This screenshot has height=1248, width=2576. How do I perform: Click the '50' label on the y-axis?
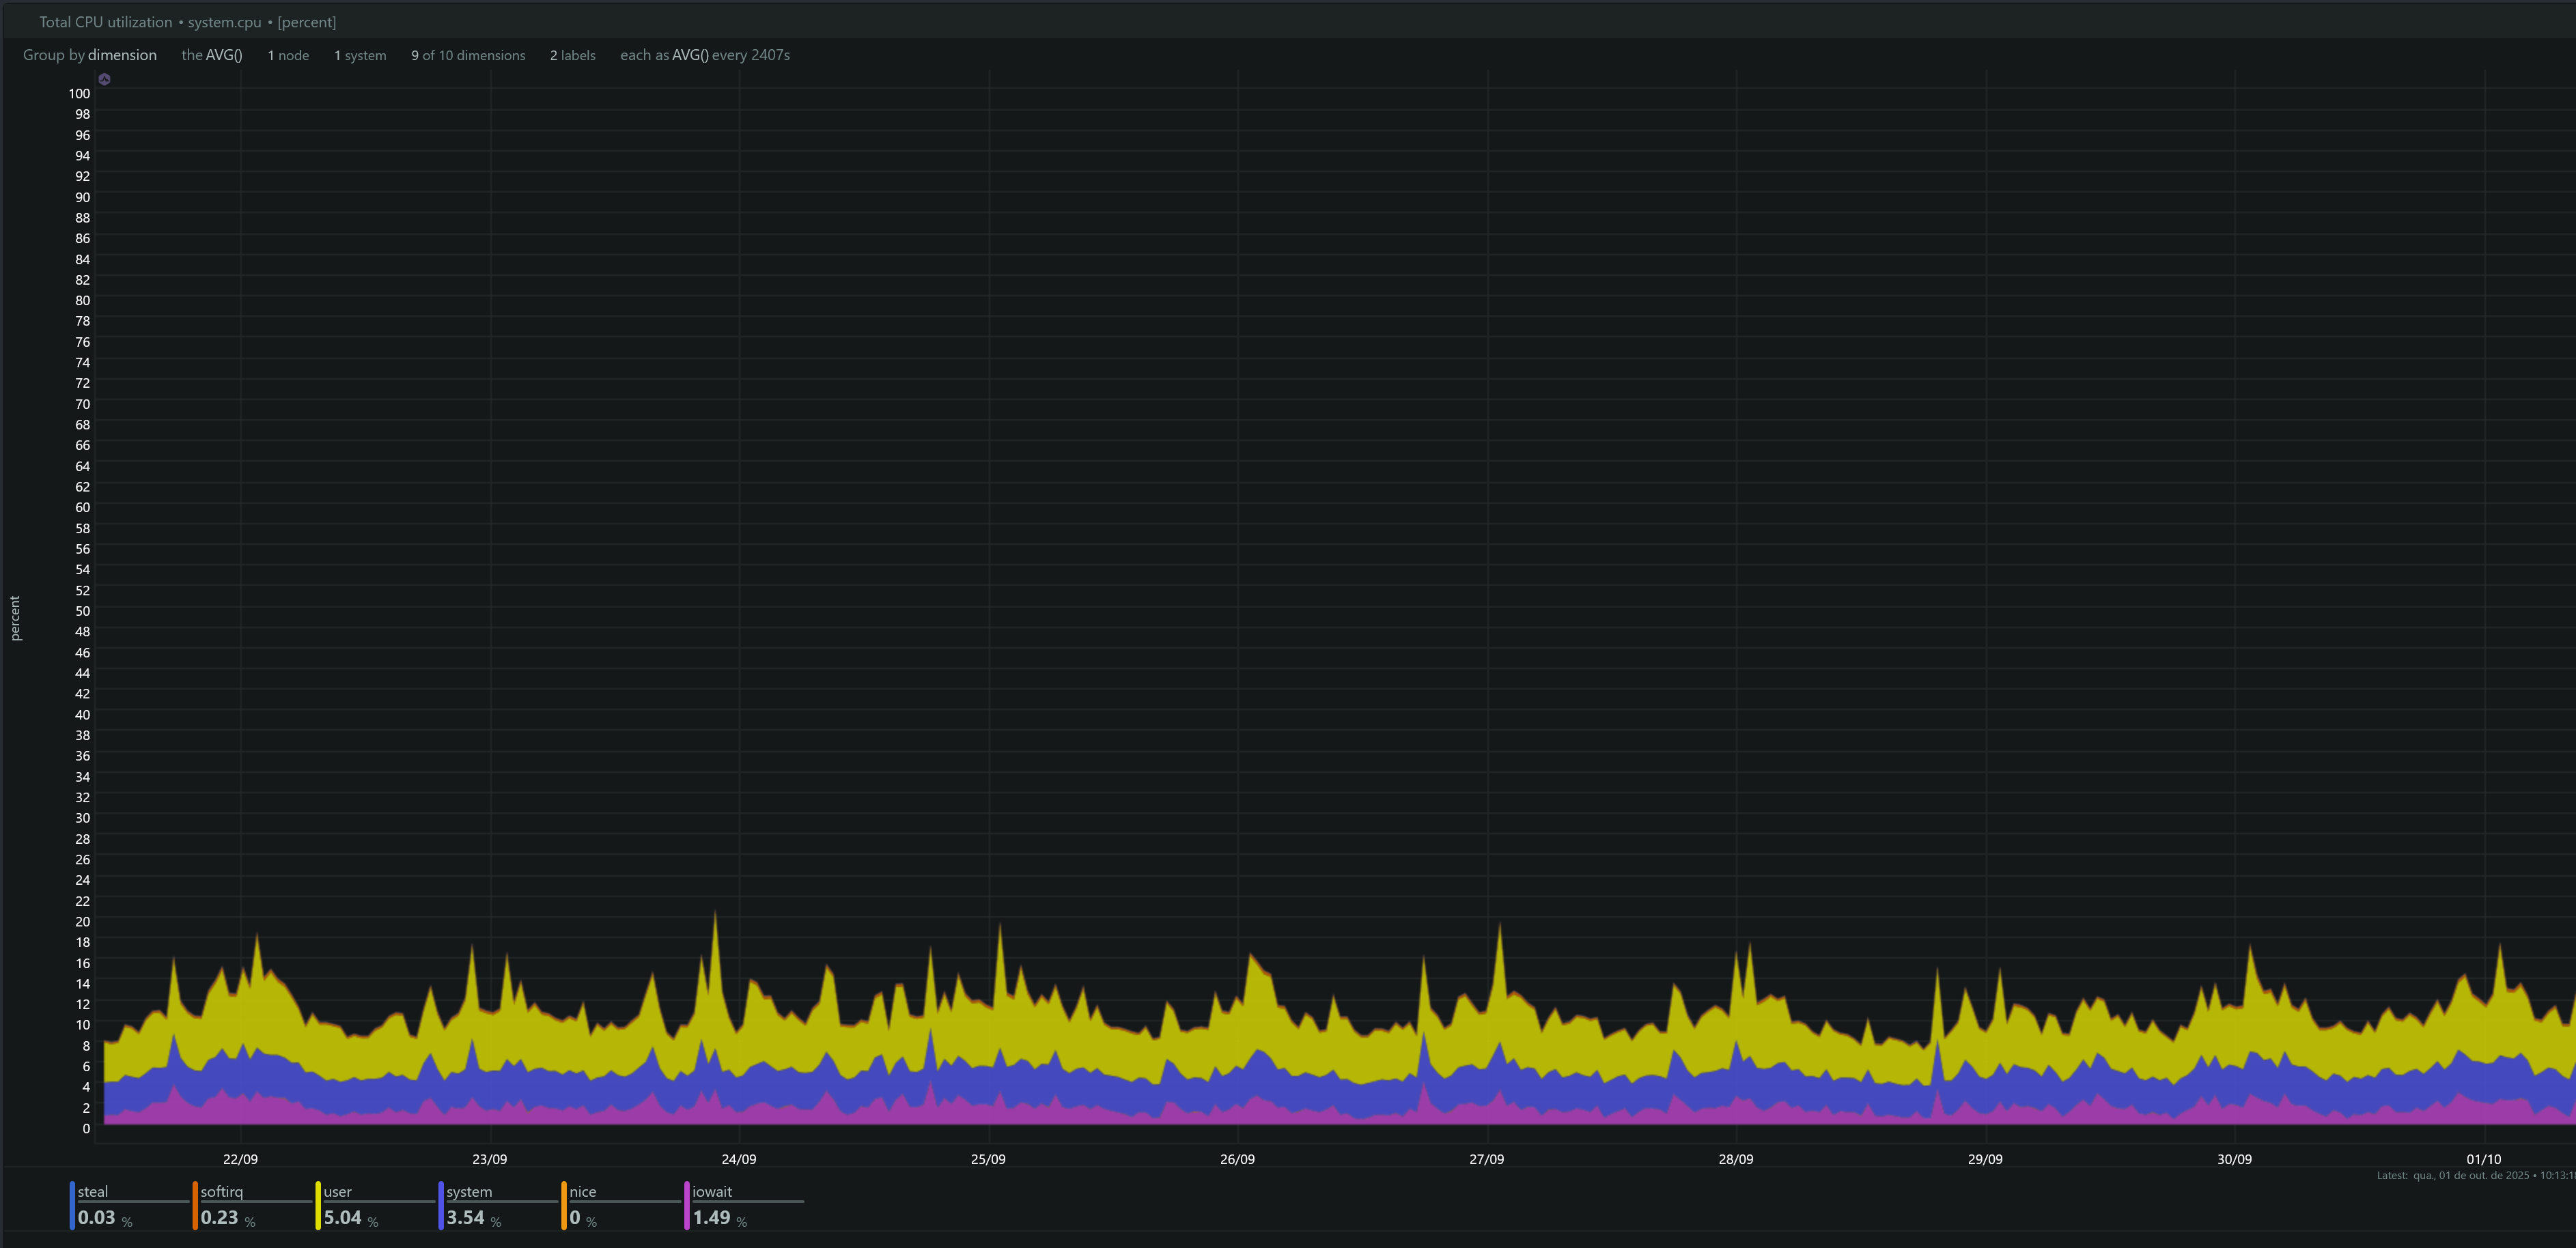82,611
